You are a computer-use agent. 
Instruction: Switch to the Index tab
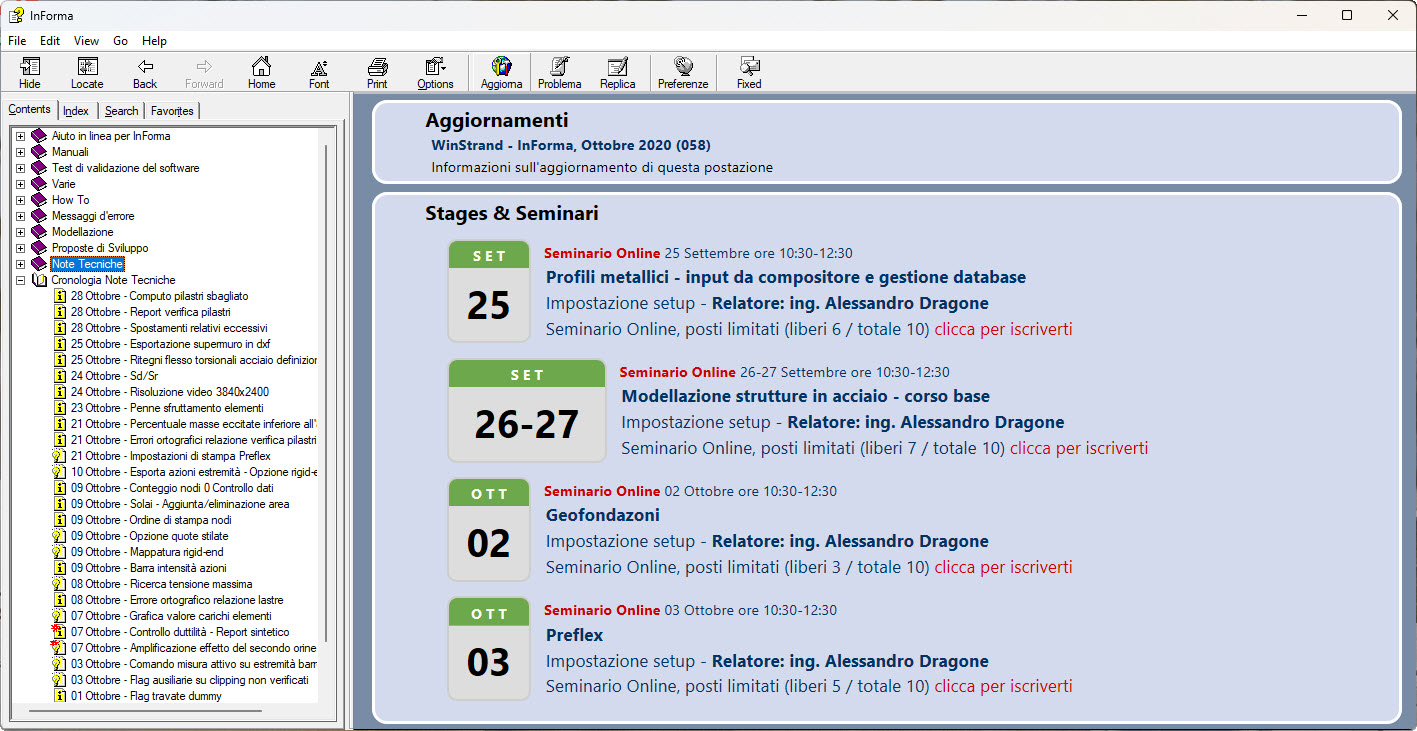(x=76, y=111)
